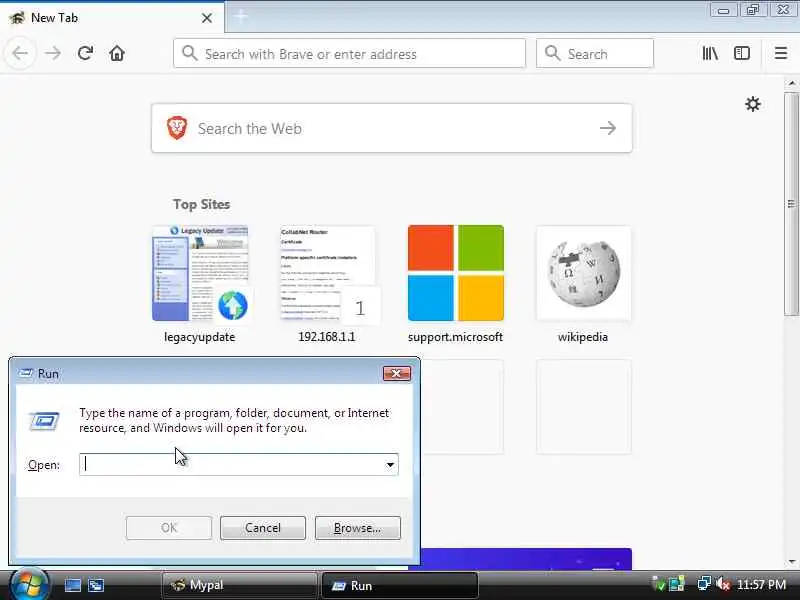The width and height of the screenshot is (800, 600).
Task: Open a new tab with the plus button
Action: (241, 17)
